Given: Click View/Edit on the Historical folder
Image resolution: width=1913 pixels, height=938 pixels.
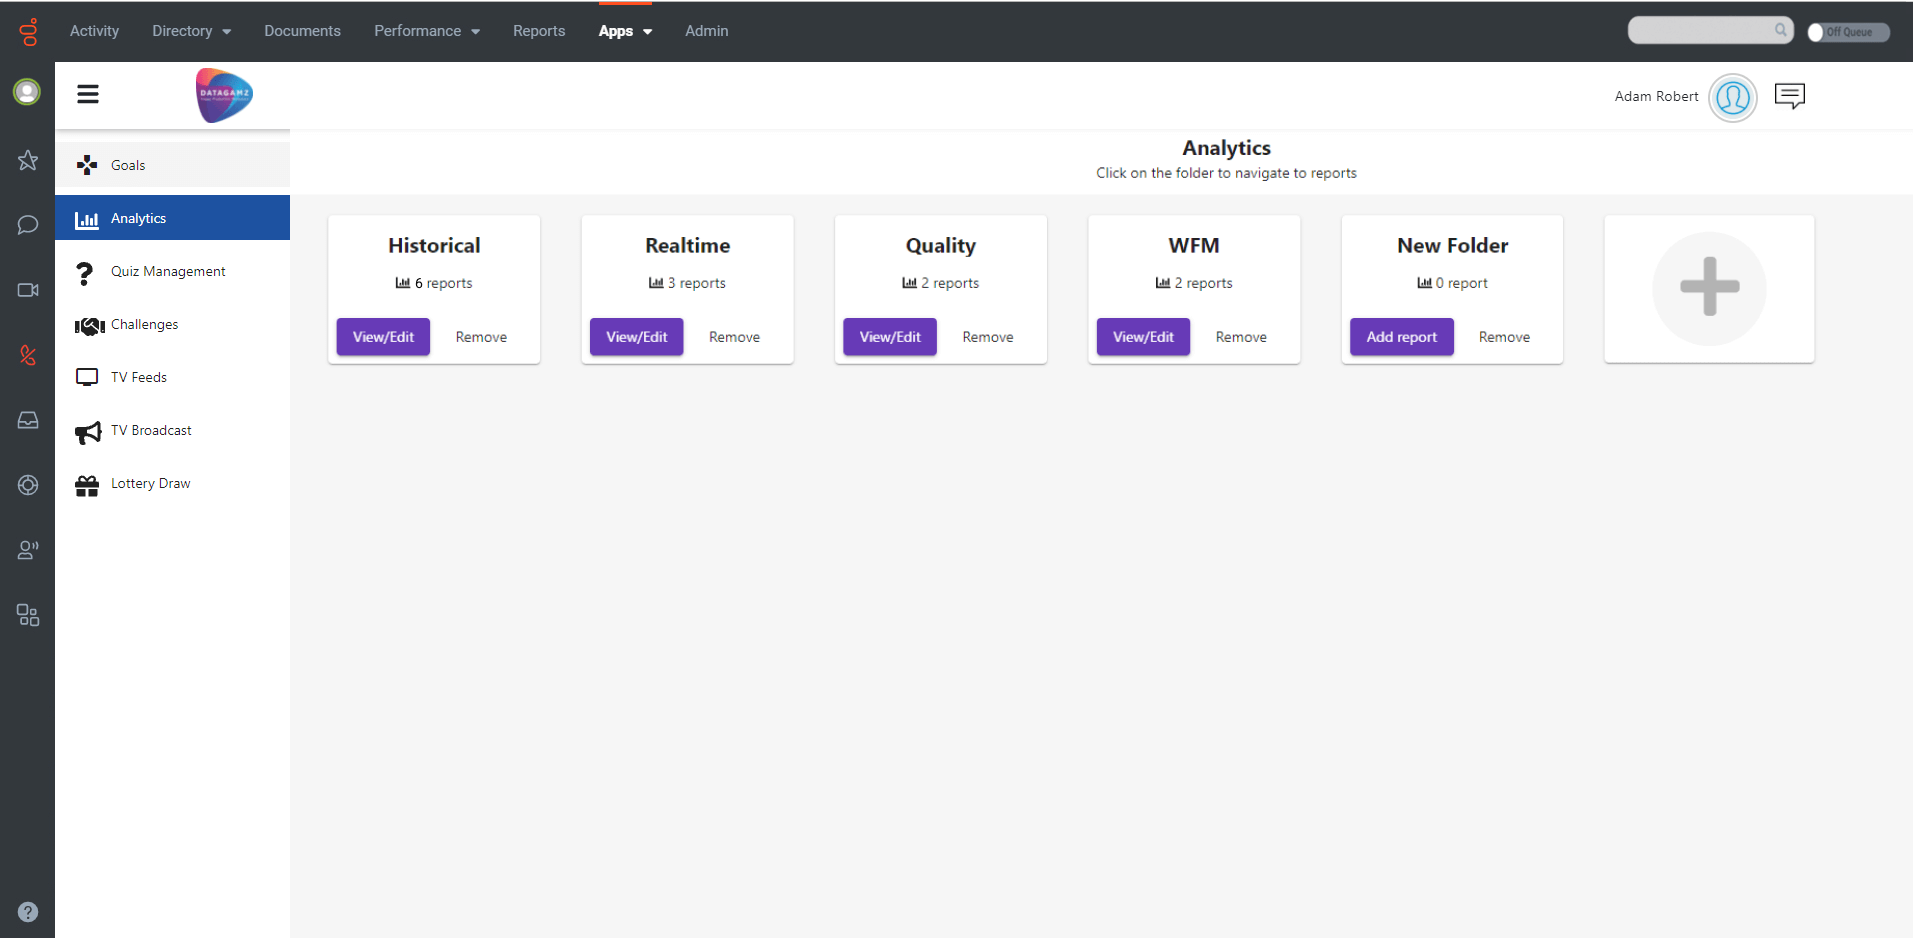Looking at the screenshot, I should (383, 337).
